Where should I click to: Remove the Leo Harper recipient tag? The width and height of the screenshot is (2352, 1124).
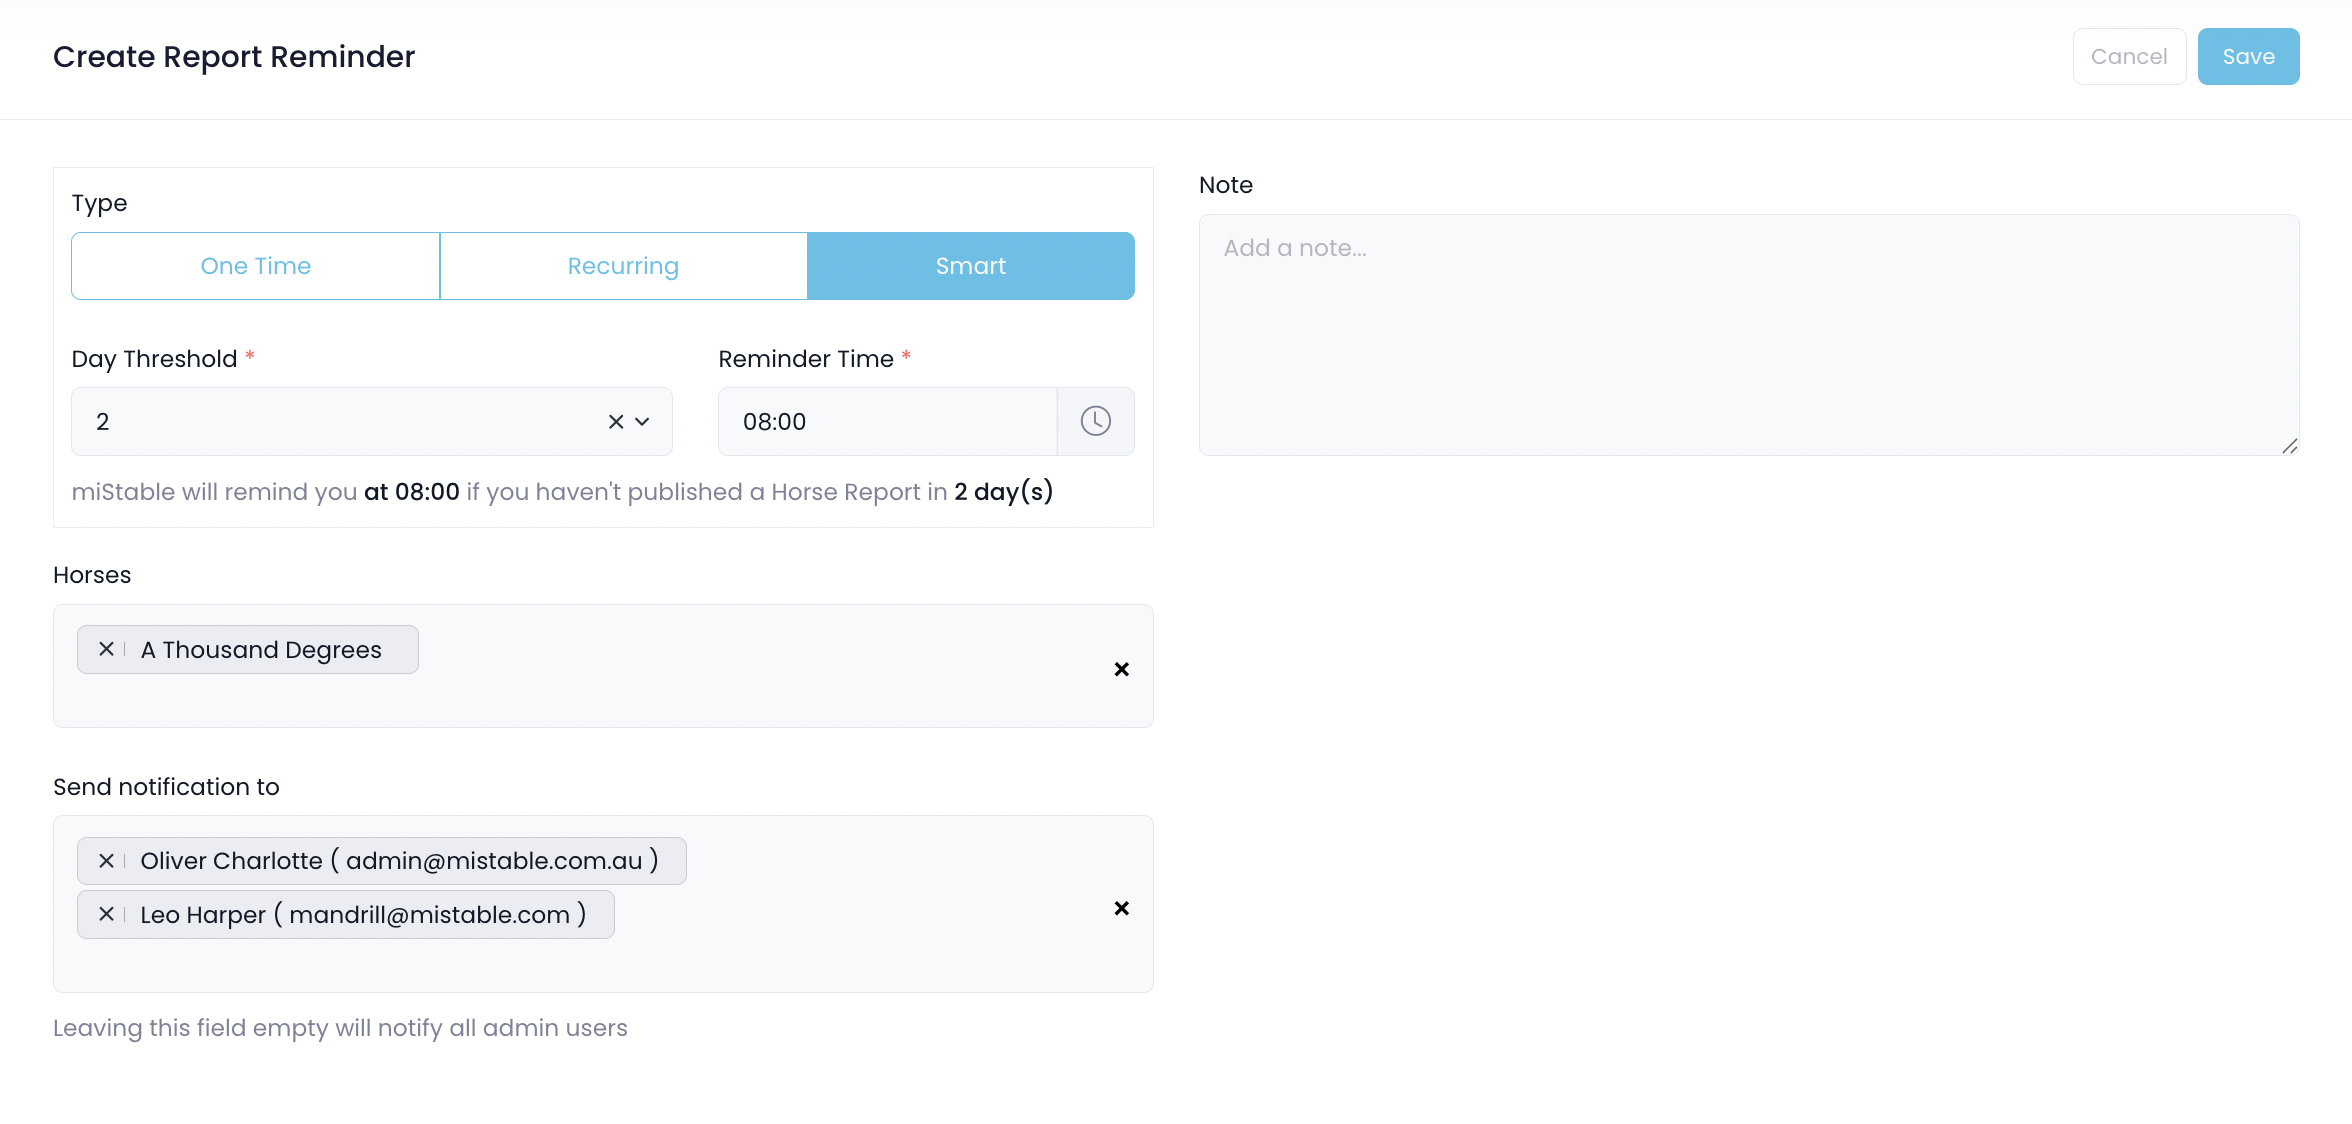(106, 914)
